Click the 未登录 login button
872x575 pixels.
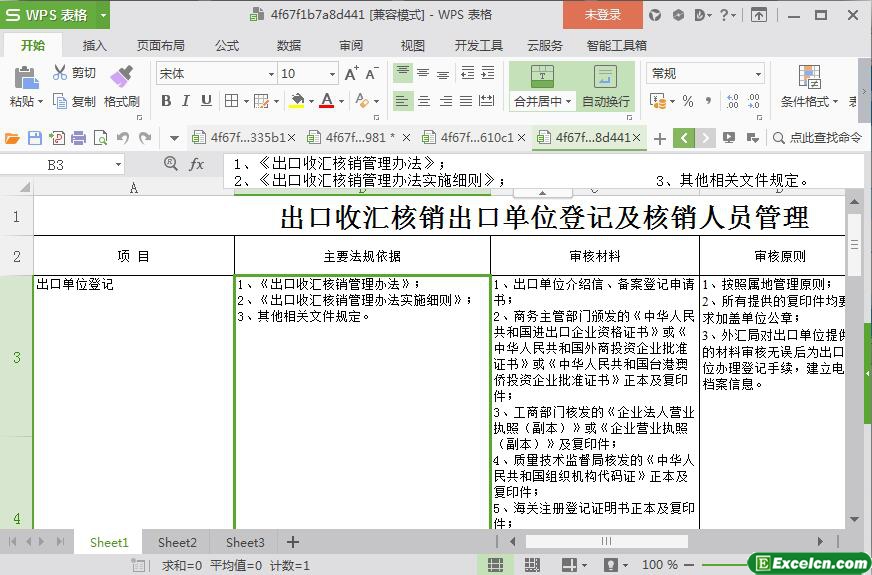tap(602, 15)
